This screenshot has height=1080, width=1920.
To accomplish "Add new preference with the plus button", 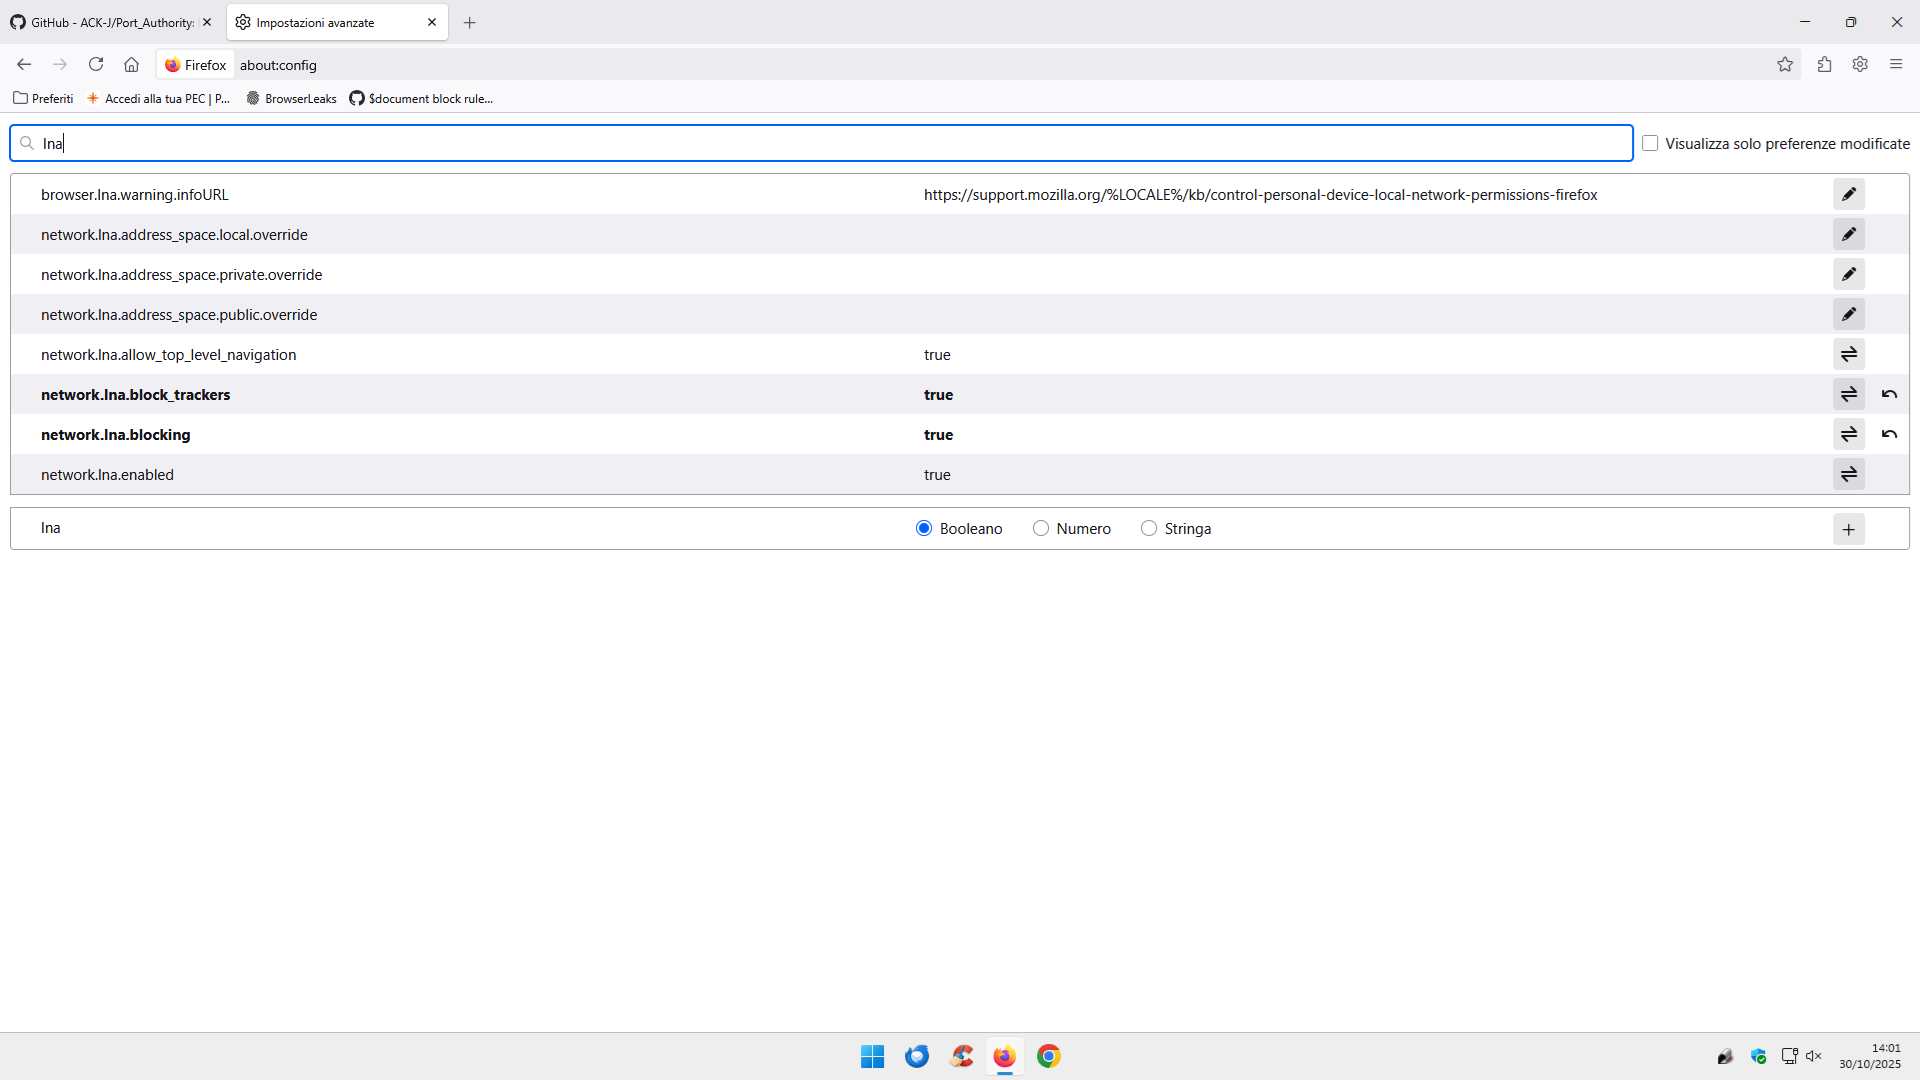I will (x=1848, y=529).
